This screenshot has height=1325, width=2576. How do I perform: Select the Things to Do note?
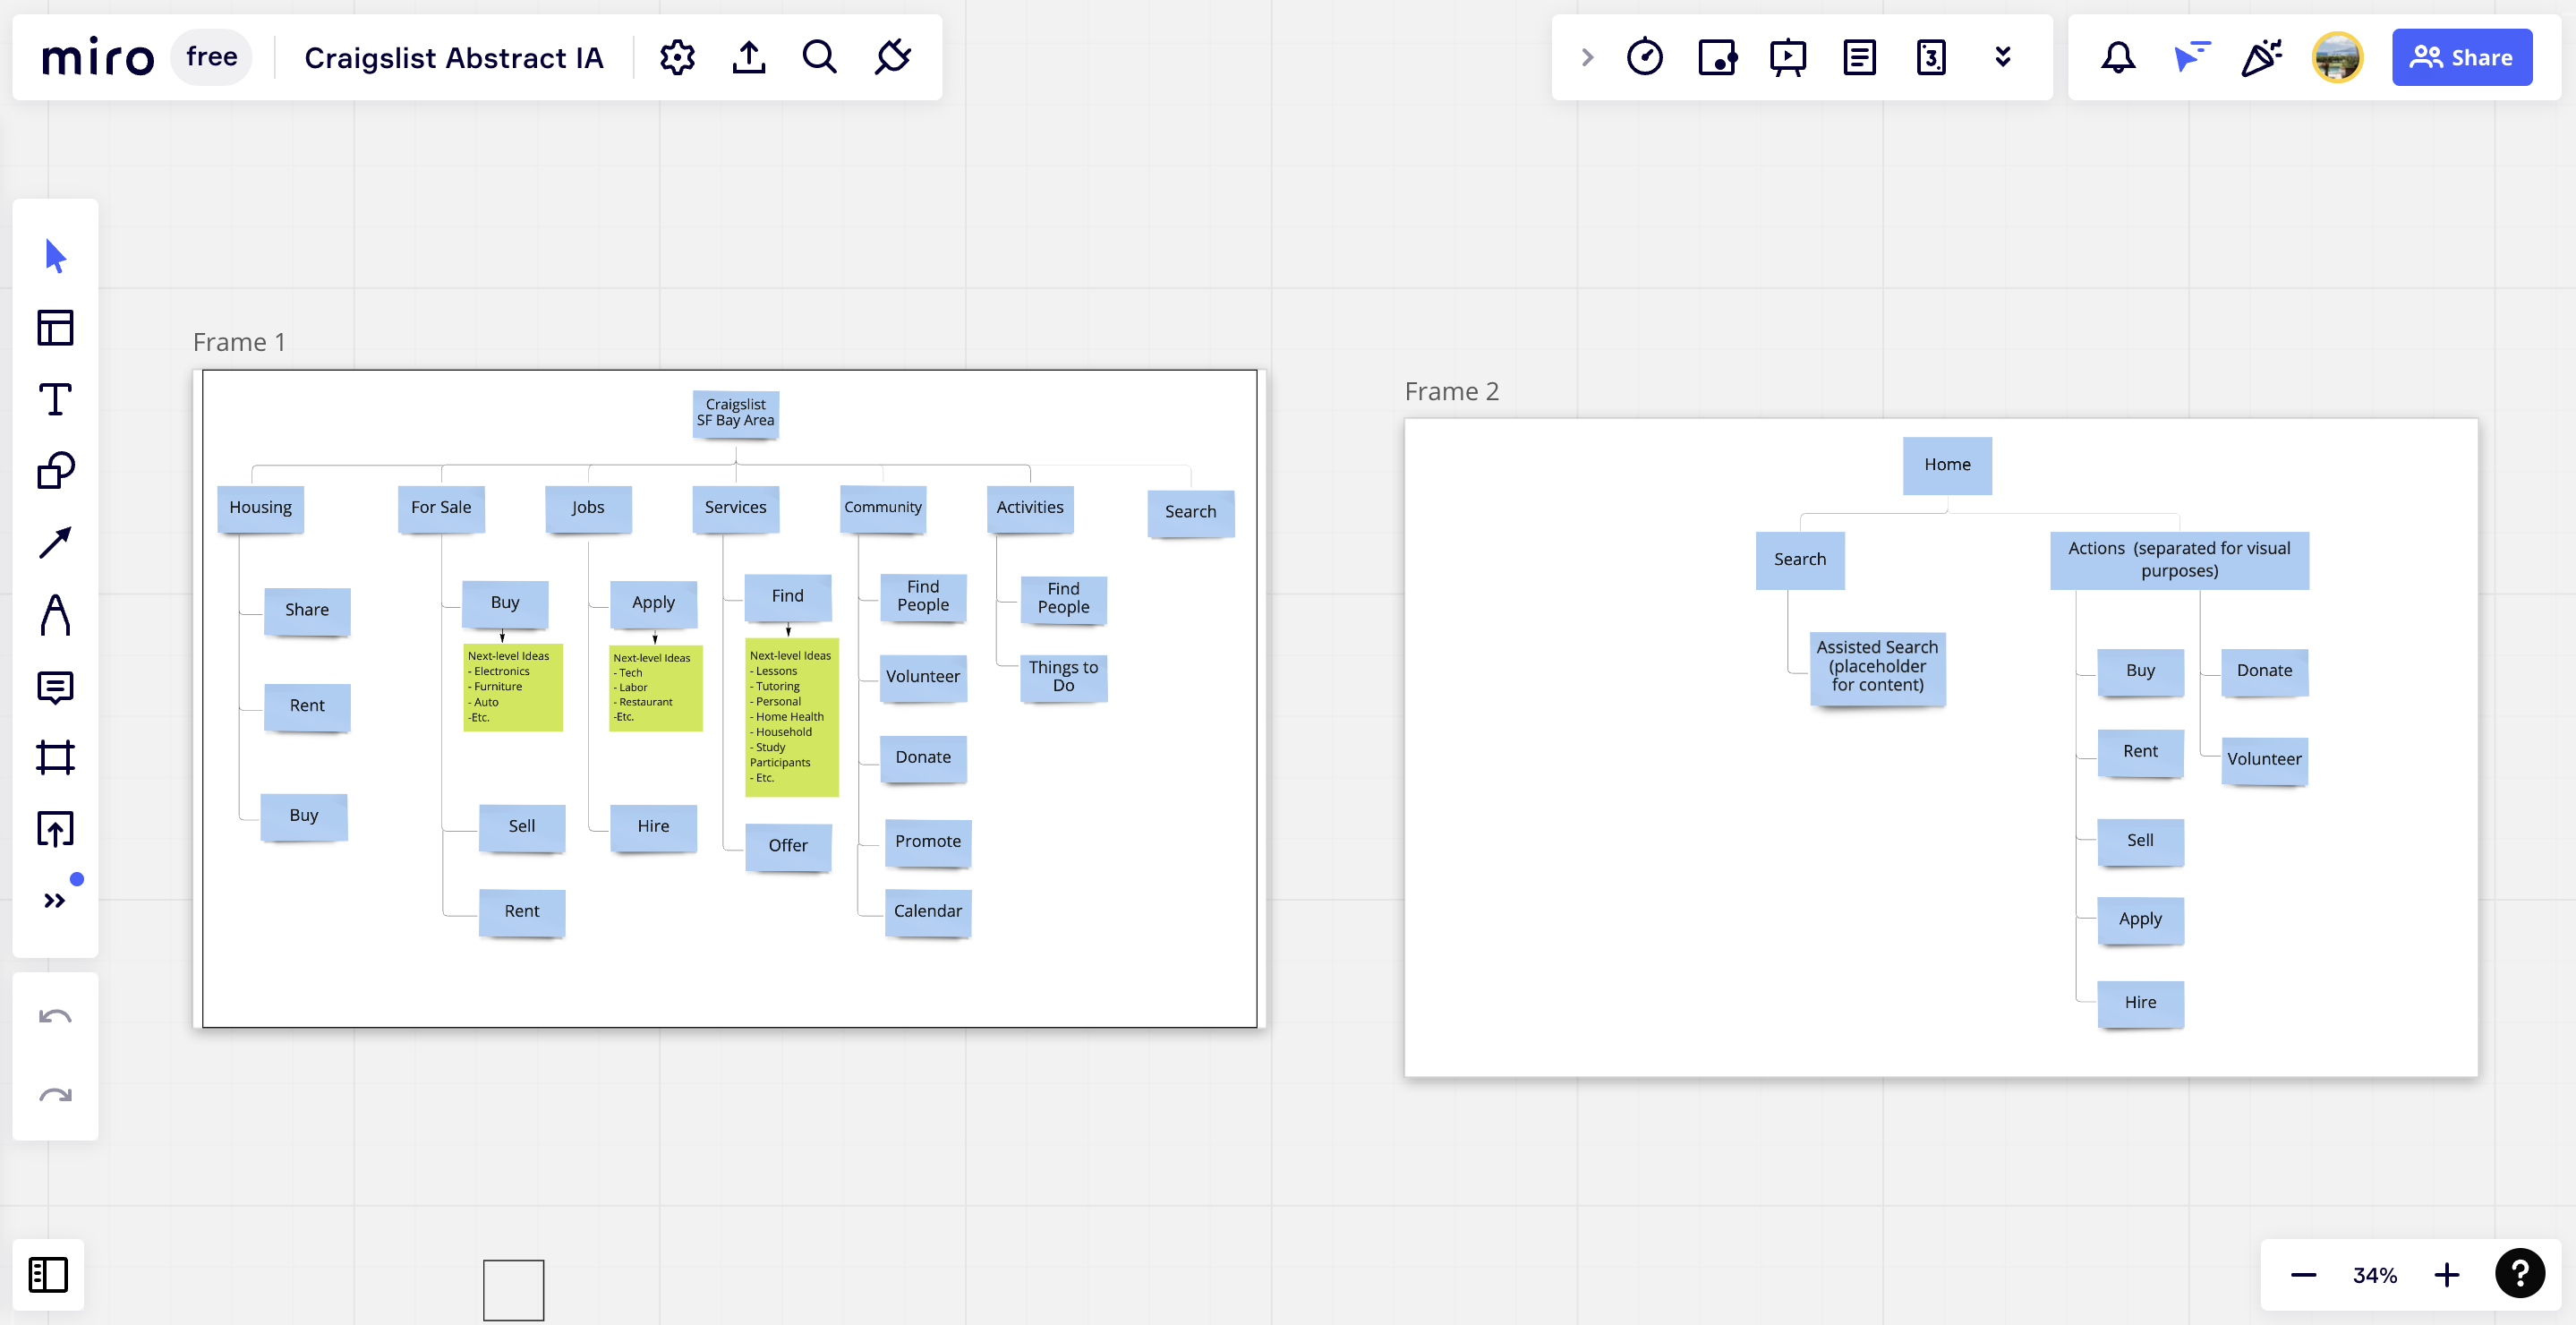[x=1063, y=677]
